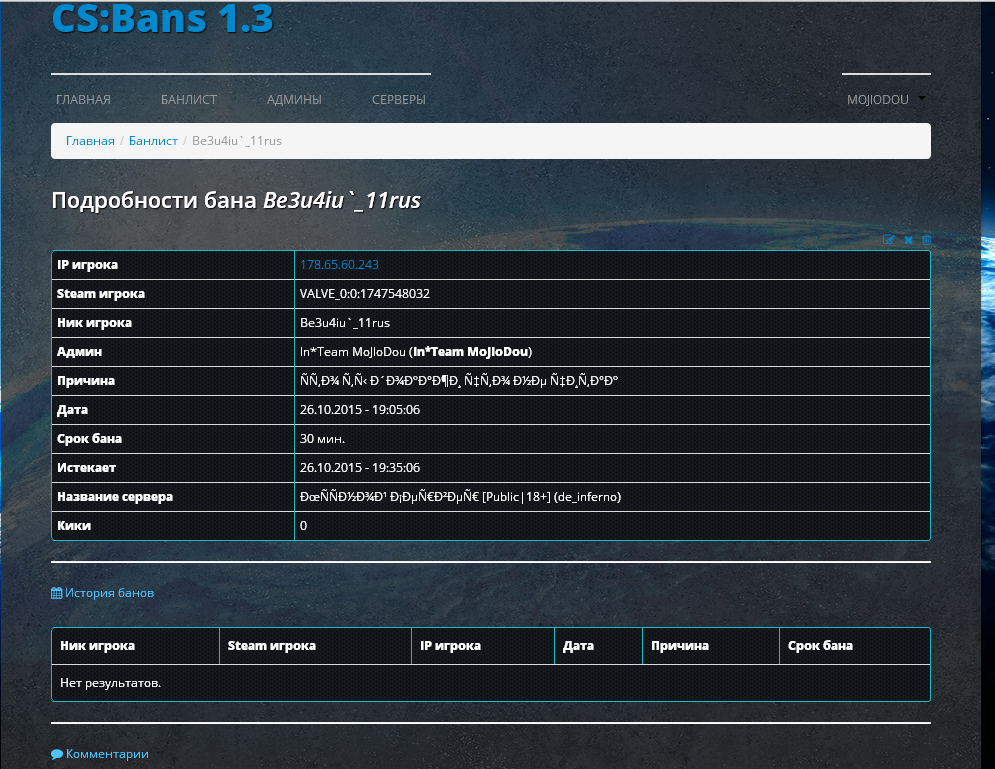
Task: Click the IP игрока row label
Action: (x=88, y=265)
